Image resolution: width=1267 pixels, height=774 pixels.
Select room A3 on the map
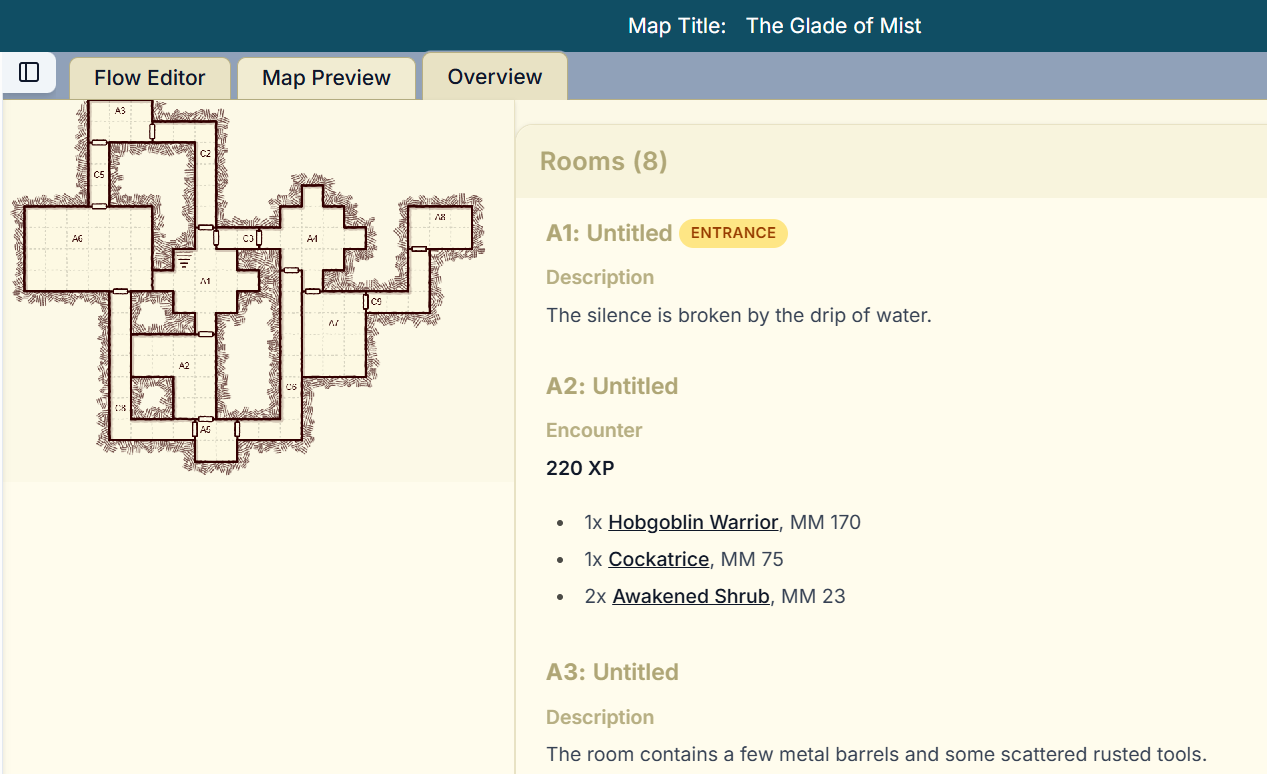119,111
